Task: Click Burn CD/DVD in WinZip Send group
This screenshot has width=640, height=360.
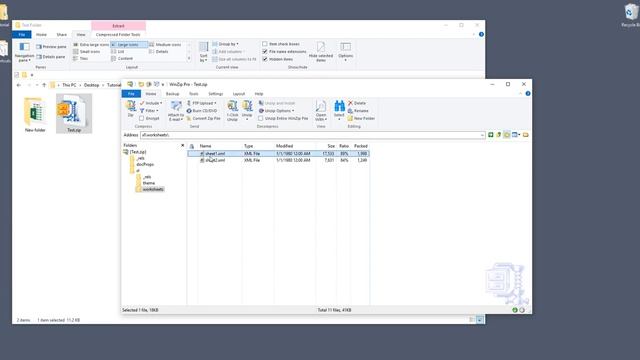Action: pyautogui.click(x=202, y=111)
